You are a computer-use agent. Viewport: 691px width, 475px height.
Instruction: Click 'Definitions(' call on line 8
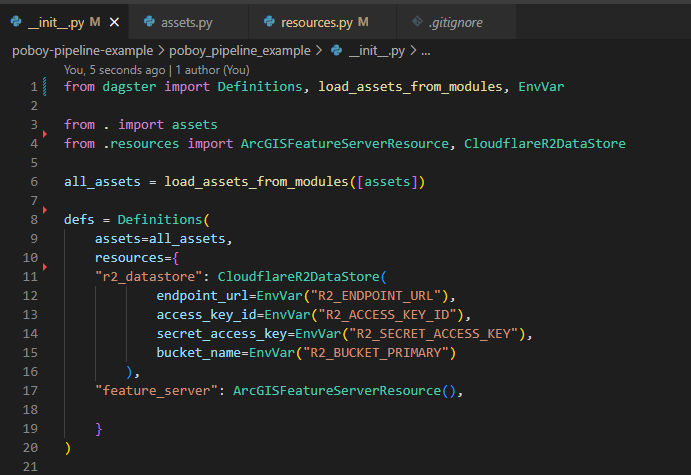click(163, 219)
